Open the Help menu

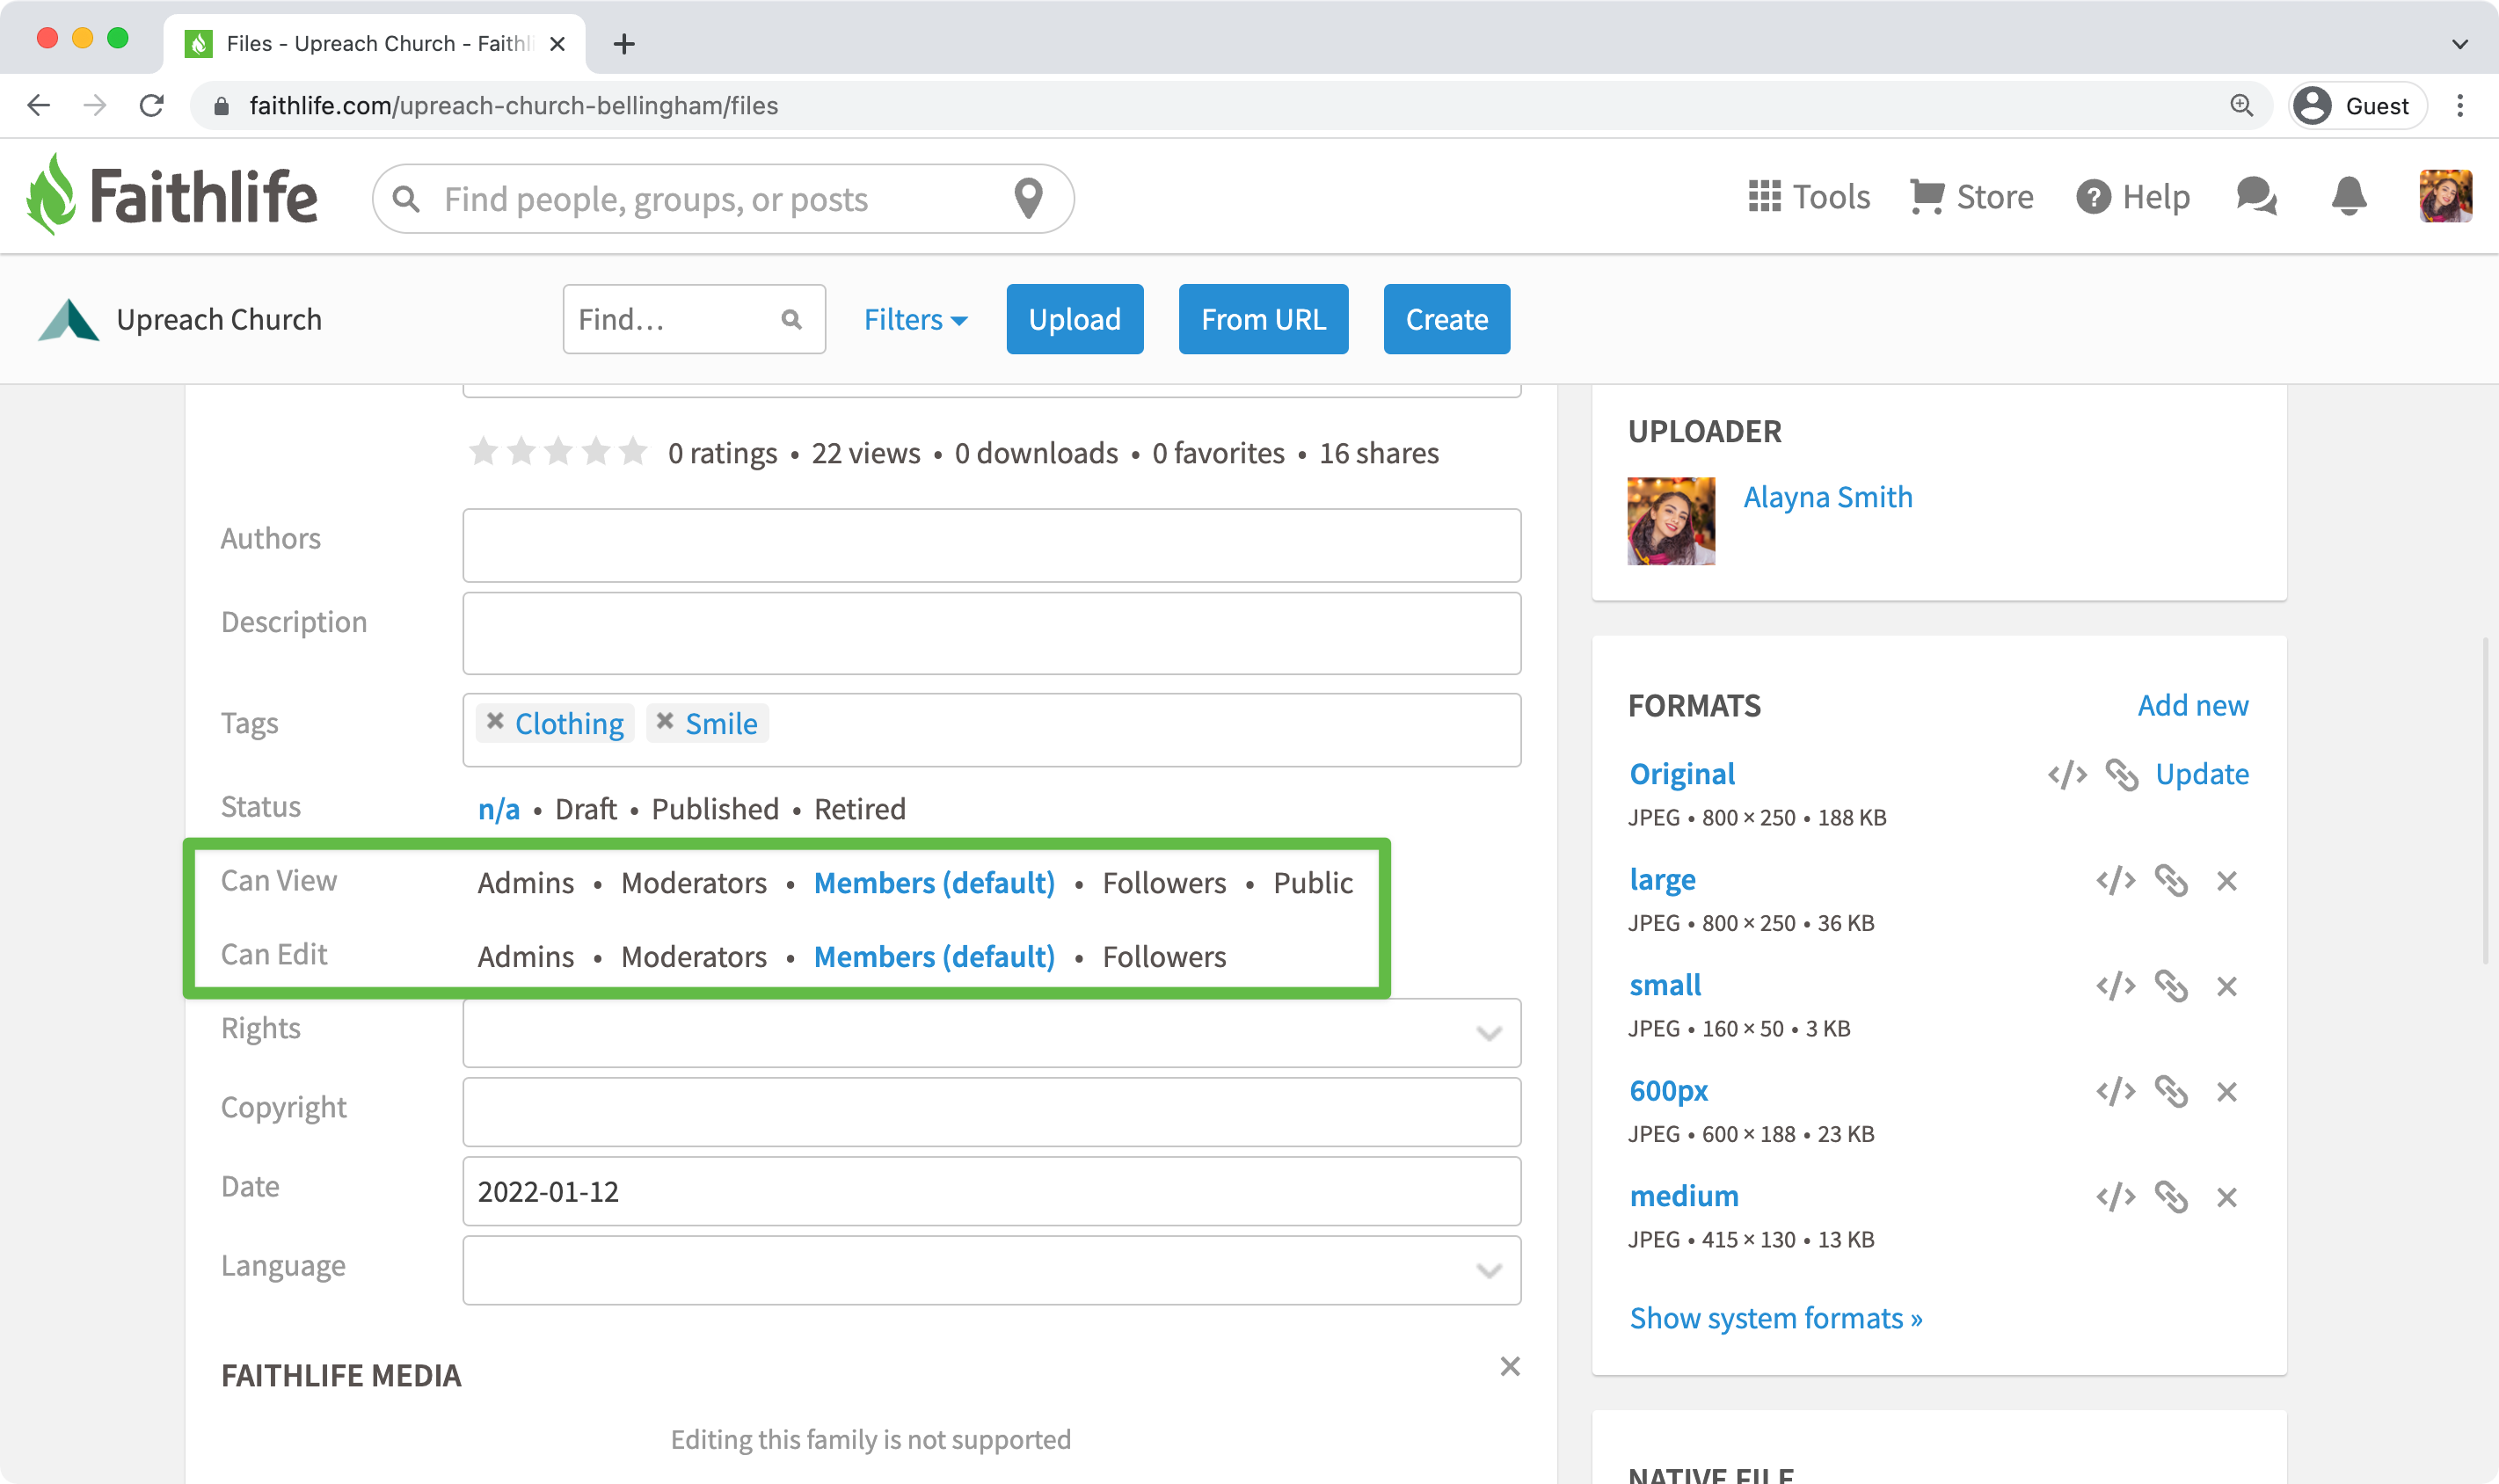click(x=2132, y=196)
